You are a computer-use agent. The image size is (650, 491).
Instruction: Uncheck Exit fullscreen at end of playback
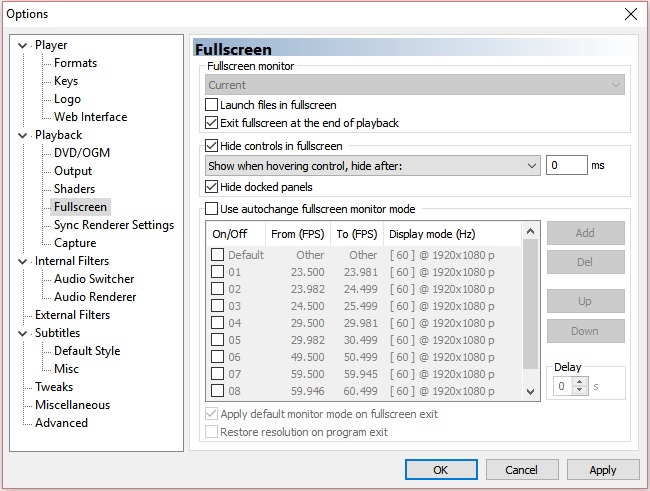pyautogui.click(x=211, y=123)
